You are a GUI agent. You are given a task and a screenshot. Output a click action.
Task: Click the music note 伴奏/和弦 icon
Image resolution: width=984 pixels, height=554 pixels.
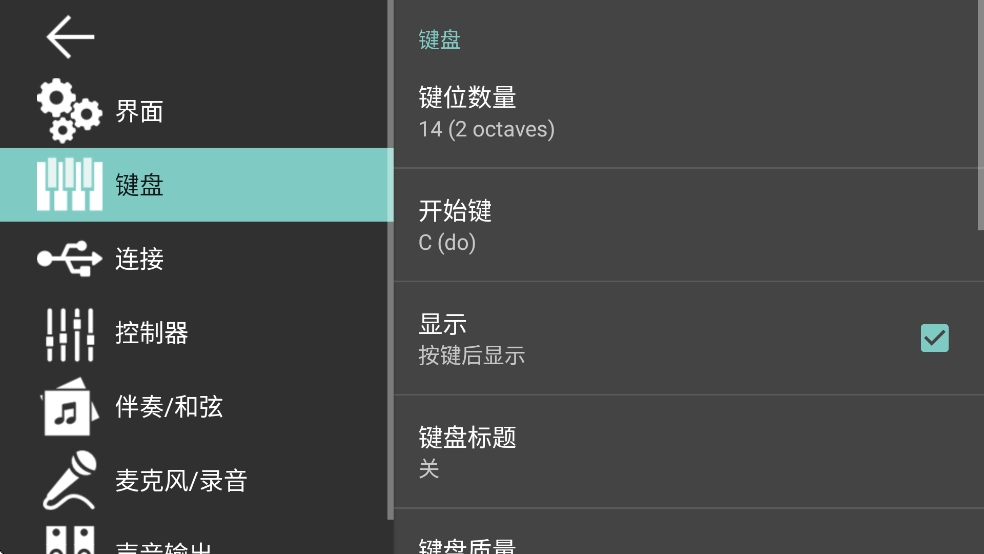(69, 407)
